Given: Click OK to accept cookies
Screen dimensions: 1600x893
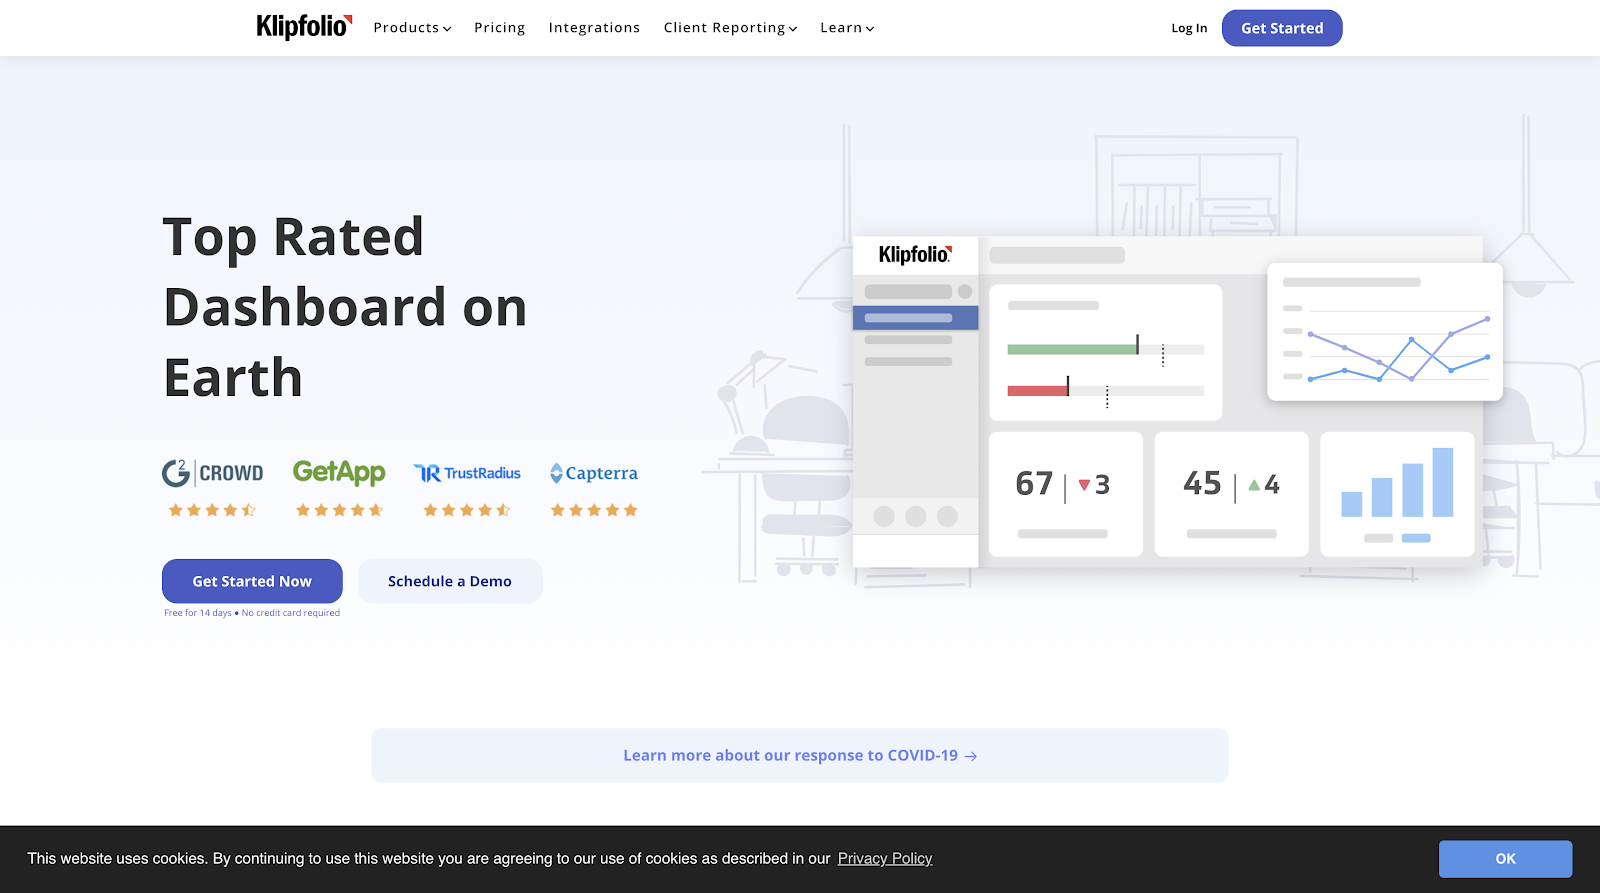Looking at the screenshot, I should tap(1505, 859).
